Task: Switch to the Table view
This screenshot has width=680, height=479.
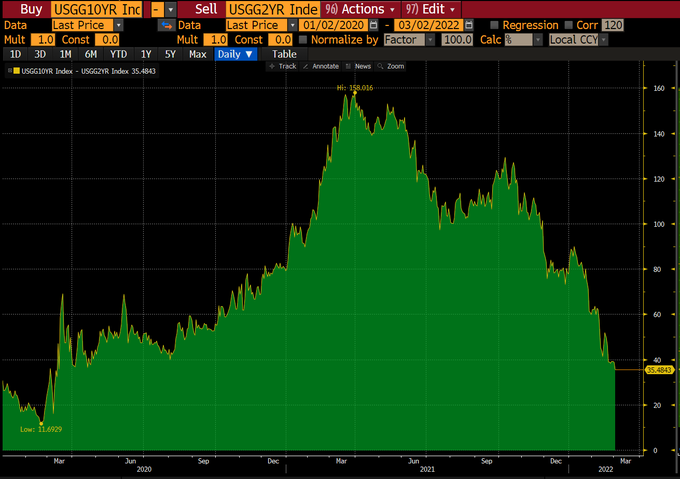Action: click(x=284, y=54)
